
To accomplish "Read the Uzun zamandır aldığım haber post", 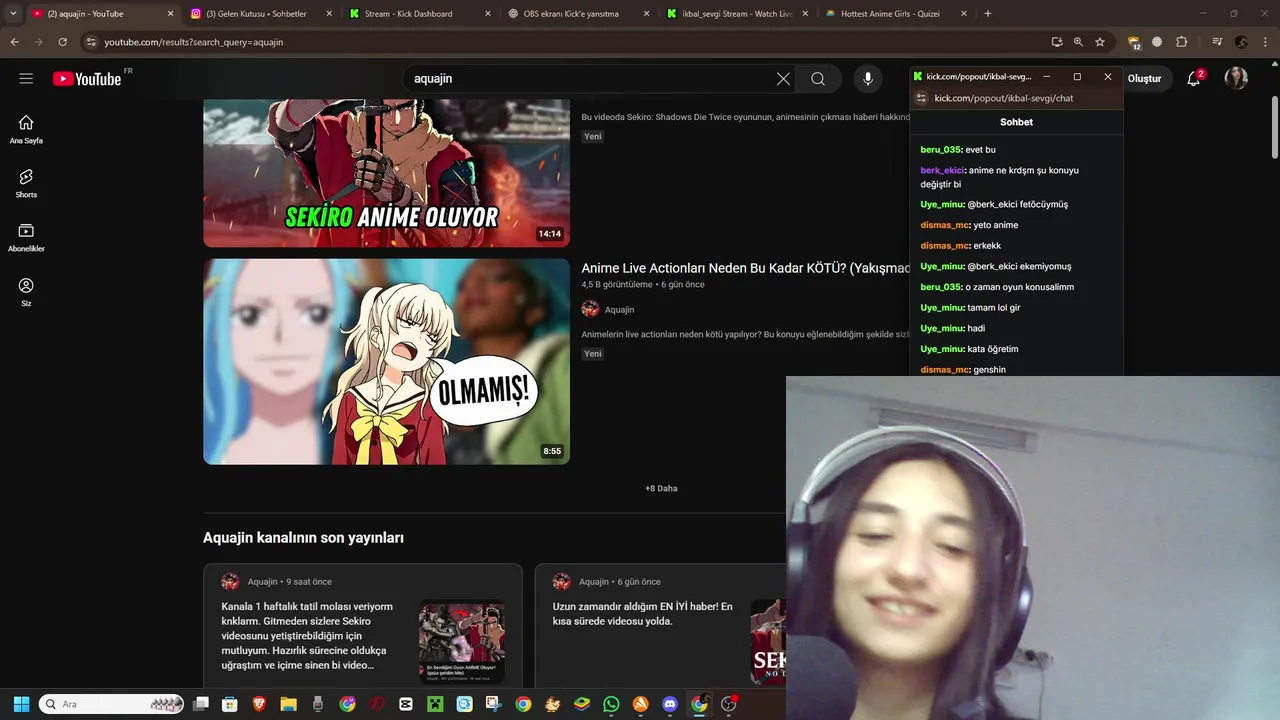I will tap(643, 614).
